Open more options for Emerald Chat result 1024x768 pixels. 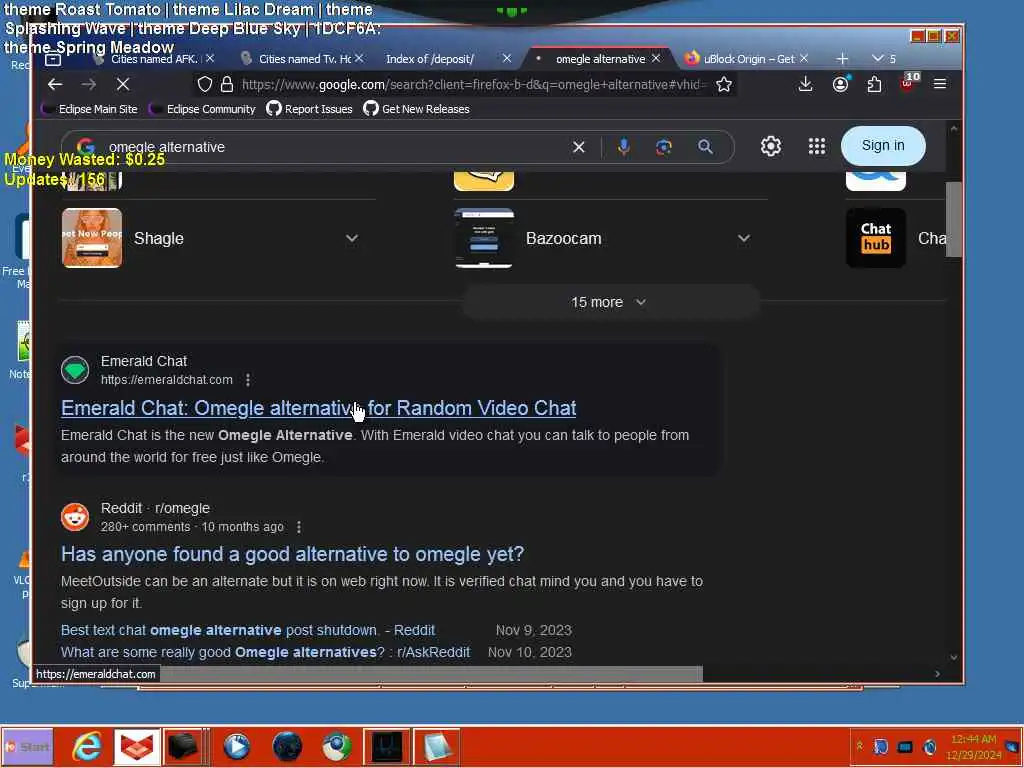click(x=248, y=379)
